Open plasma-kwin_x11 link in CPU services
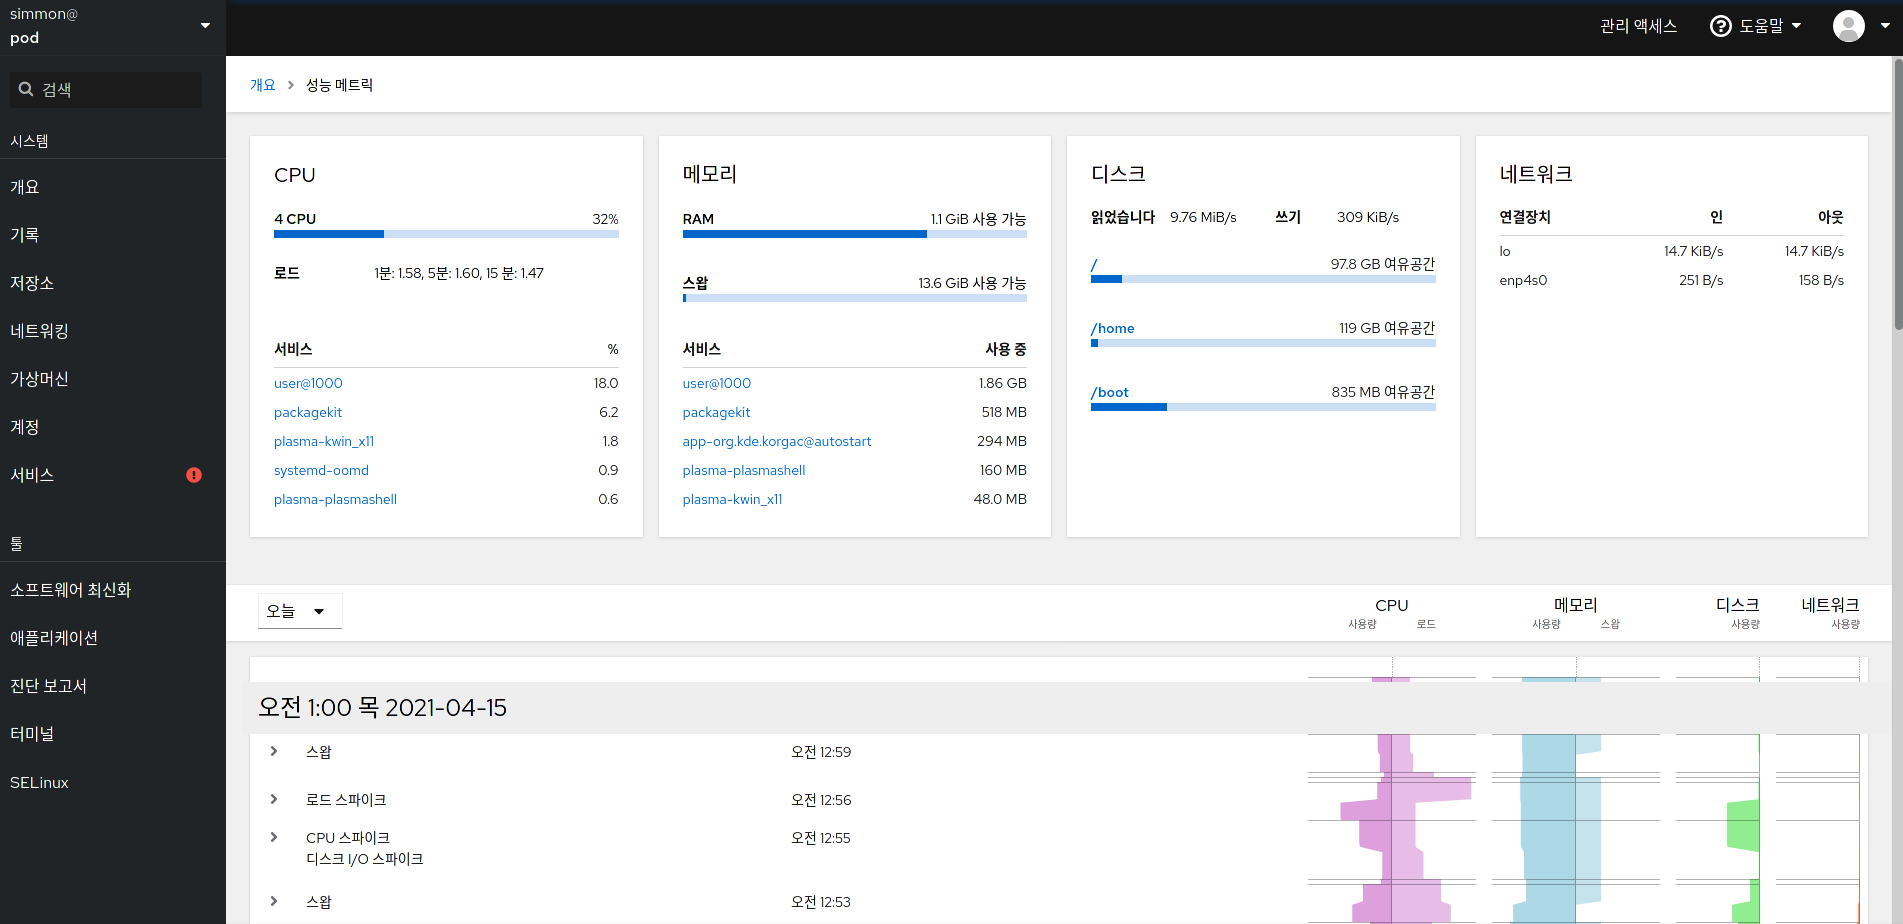The height and width of the screenshot is (924, 1903). coord(324,441)
